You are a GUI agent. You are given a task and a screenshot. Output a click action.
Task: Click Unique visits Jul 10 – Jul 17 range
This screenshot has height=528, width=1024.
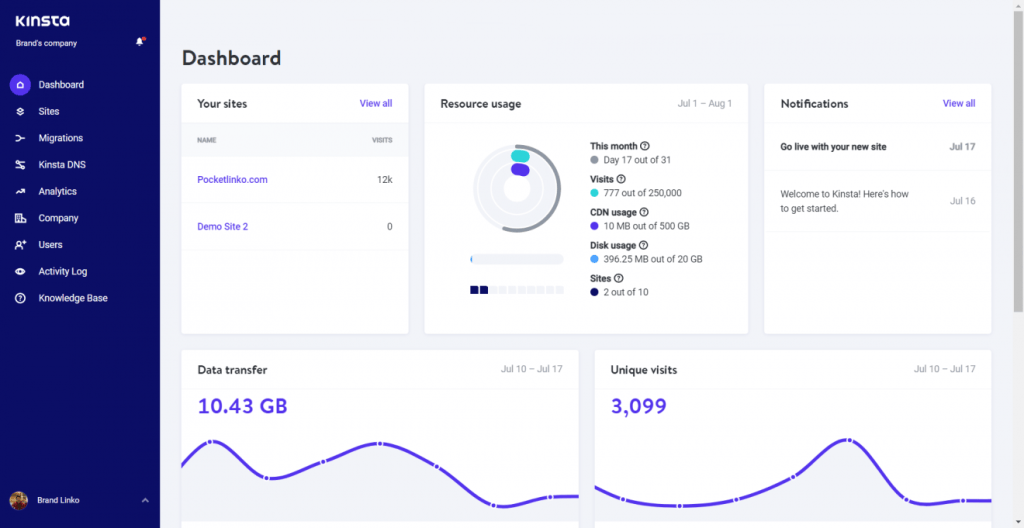pyautogui.click(x=944, y=369)
